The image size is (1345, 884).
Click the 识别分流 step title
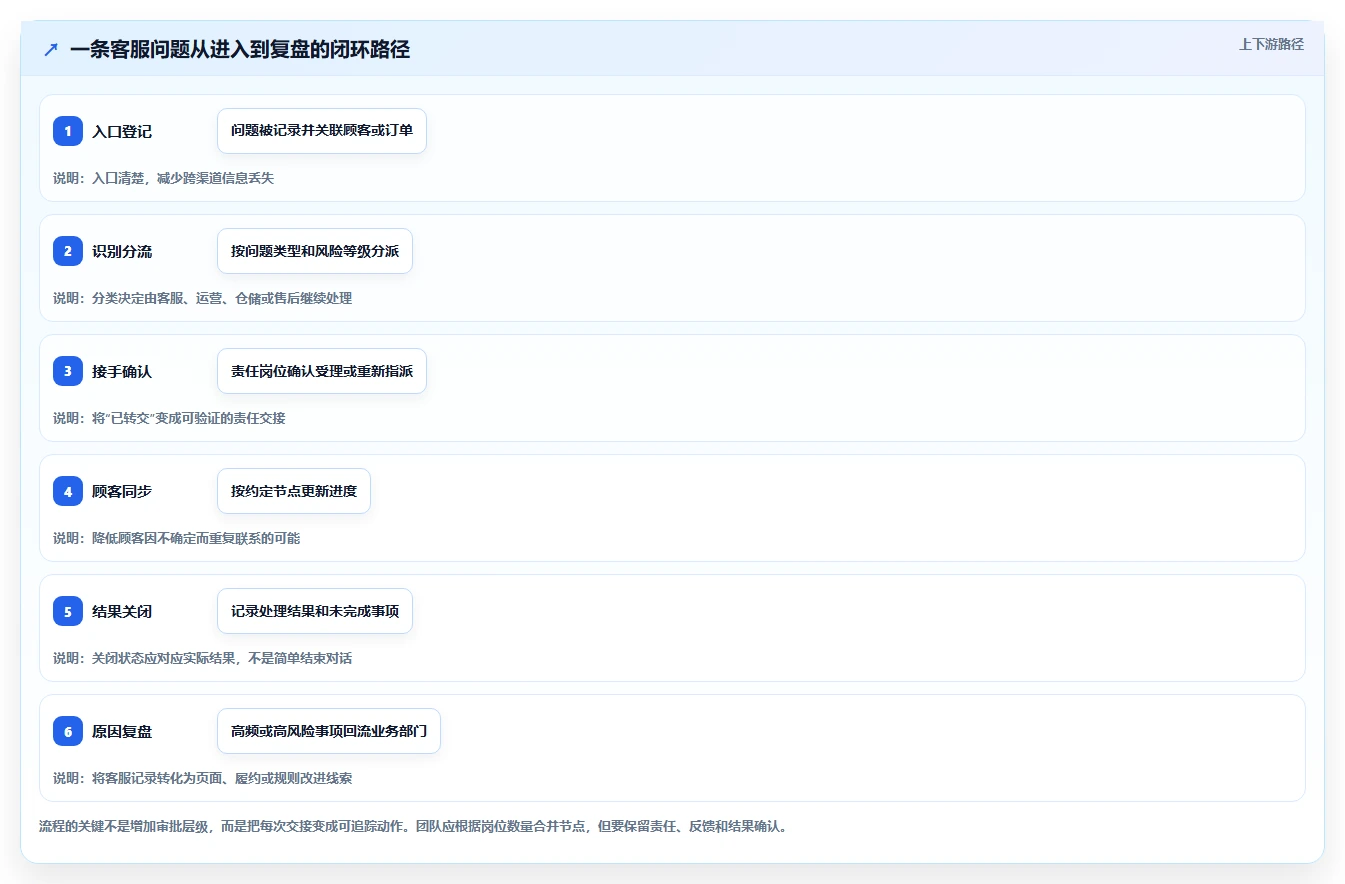pos(122,251)
